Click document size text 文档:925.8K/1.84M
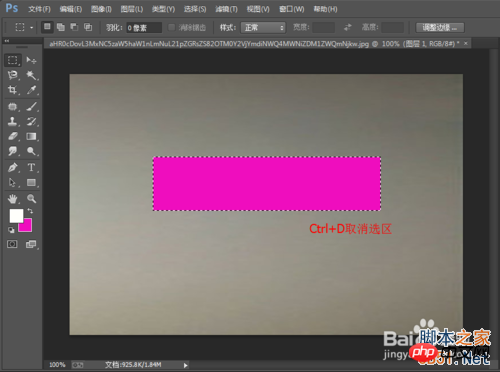This screenshot has width=500, height=372. click(x=133, y=365)
